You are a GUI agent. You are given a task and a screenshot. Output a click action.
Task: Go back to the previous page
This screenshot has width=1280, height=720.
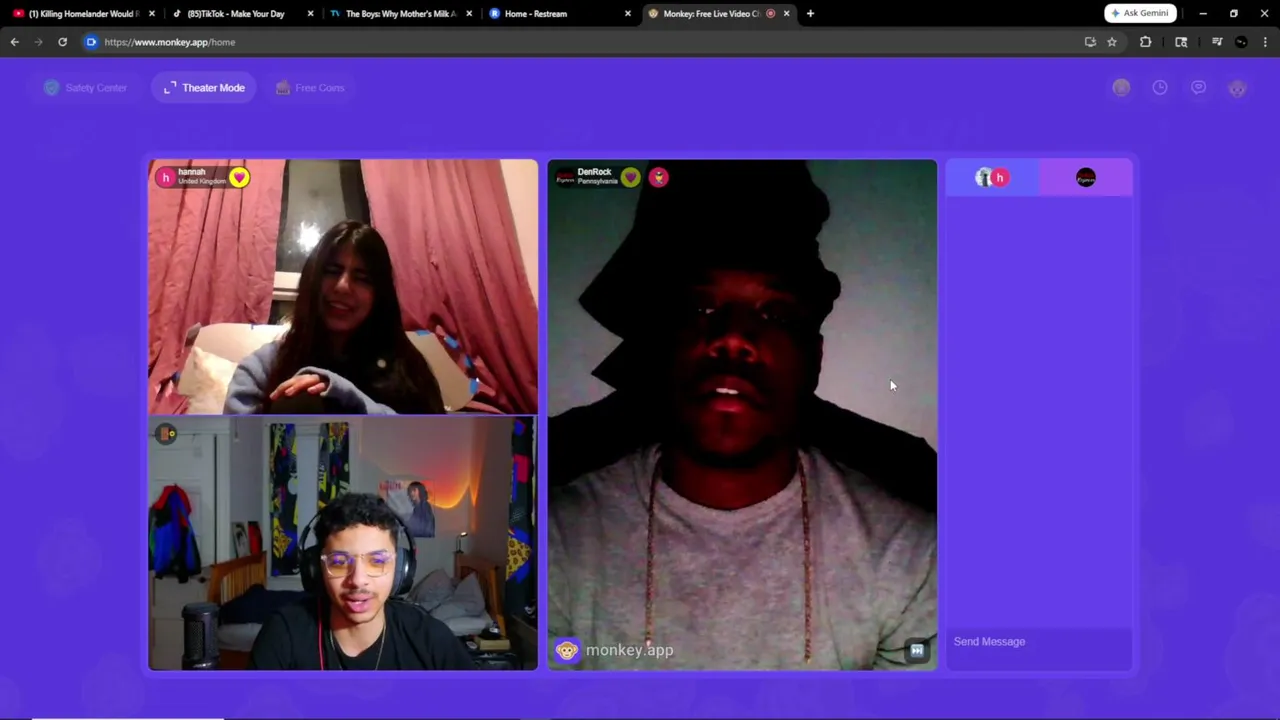point(14,42)
